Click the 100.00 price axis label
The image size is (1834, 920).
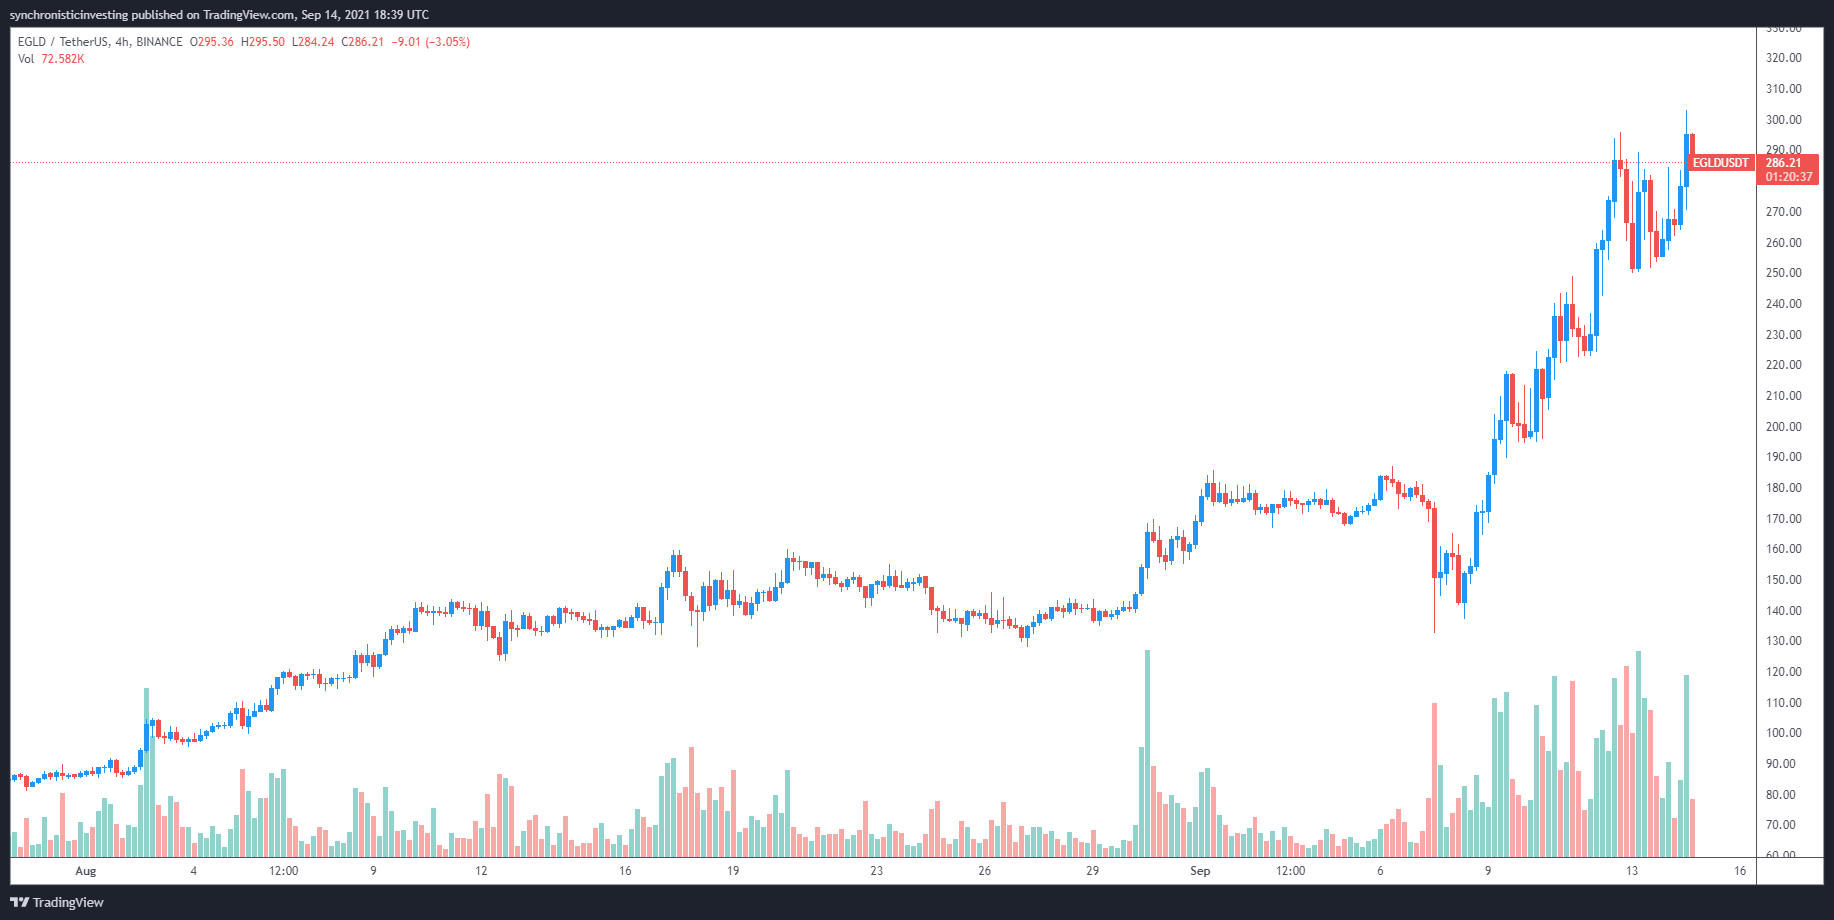(1783, 733)
